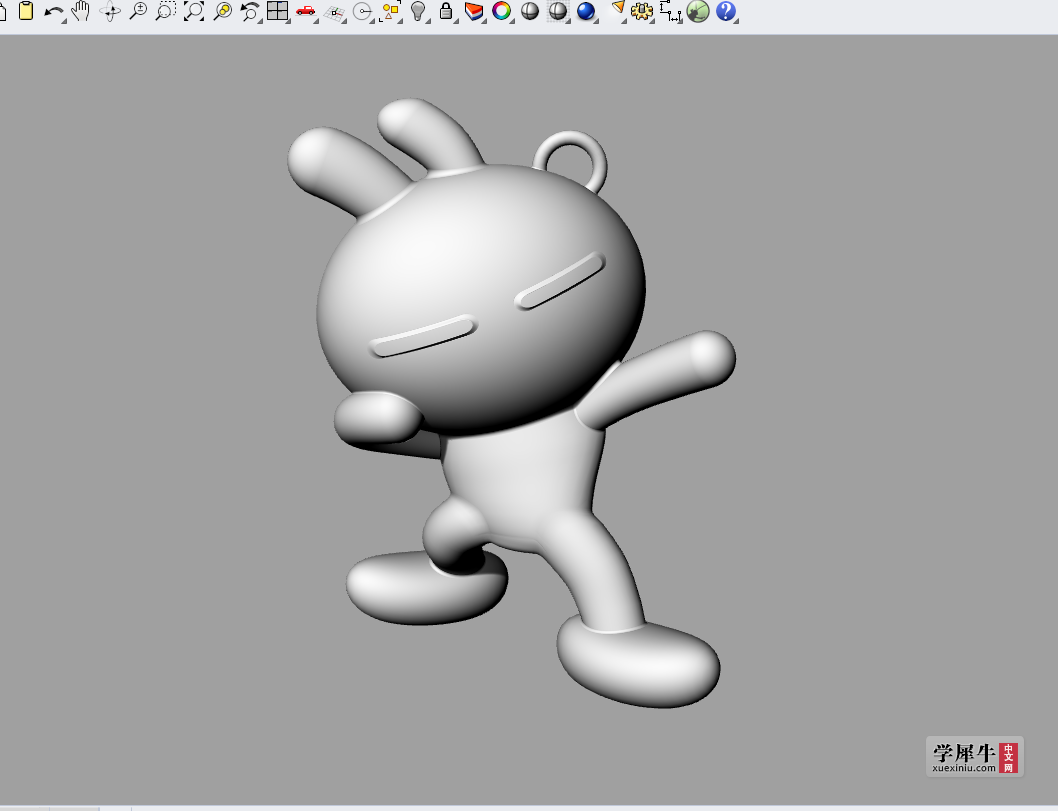Screen dimensions: 1058x811
Task: Click the lightbulb hide objects icon
Action: pyautogui.click(x=418, y=11)
